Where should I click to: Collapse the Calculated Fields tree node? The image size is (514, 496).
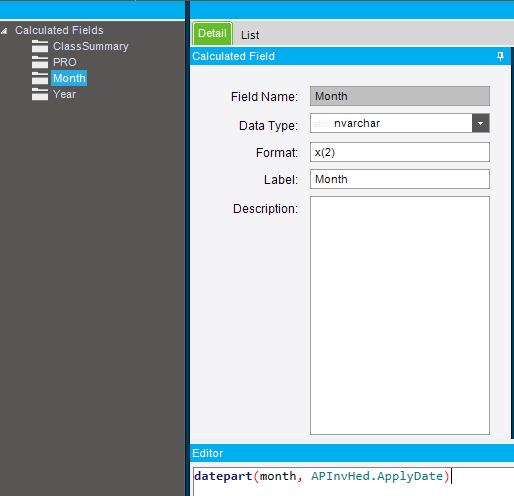coord(4,31)
